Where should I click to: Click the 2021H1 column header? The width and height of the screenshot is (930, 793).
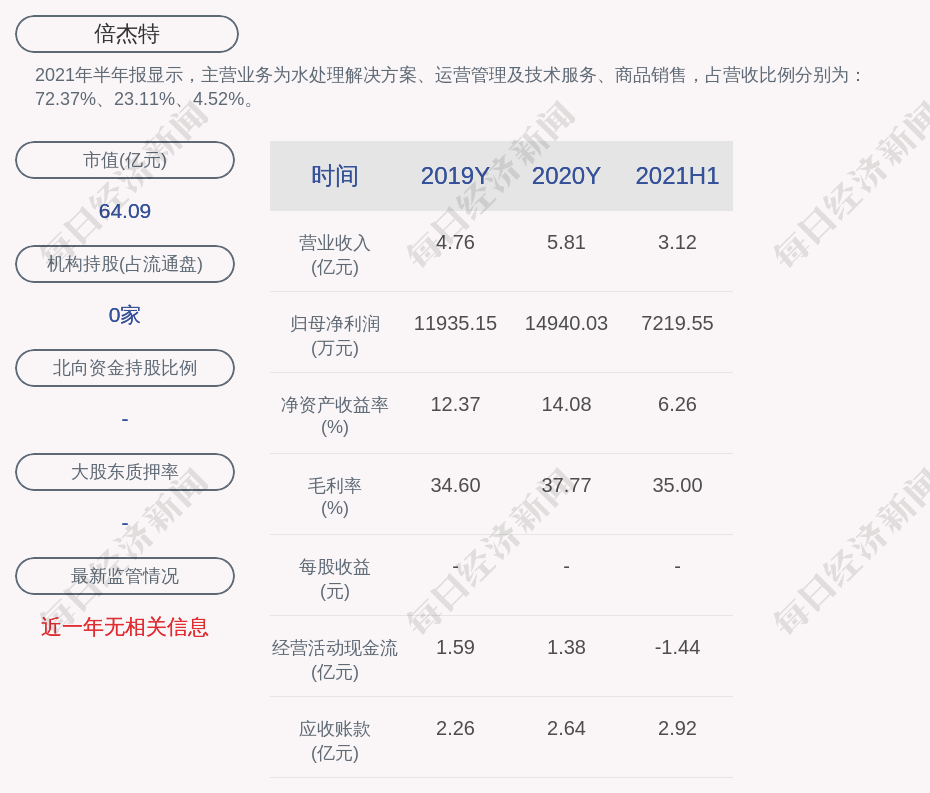[x=677, y=176]
